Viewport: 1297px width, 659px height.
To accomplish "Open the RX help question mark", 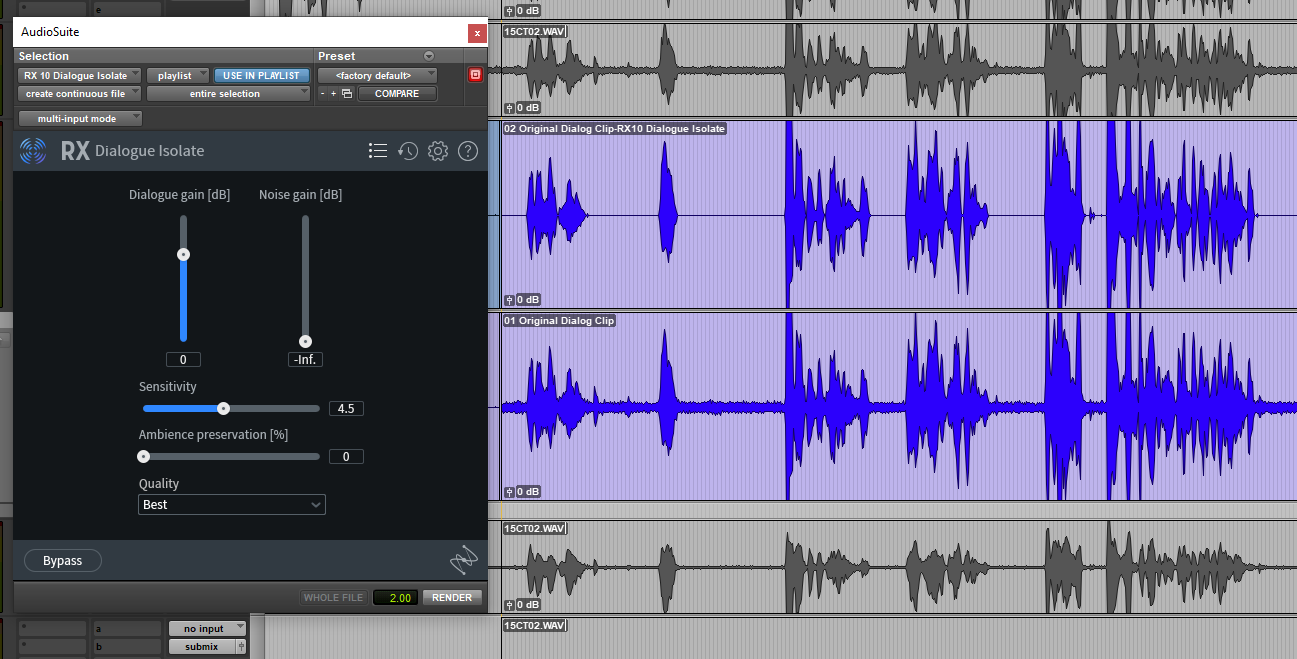I will pos(468,151).
